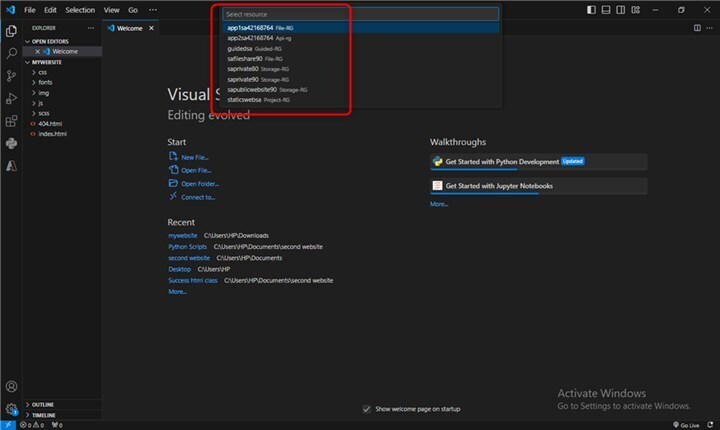Switch to the Welcome editor tab
This screenshot has width=720, height=430.
point(130,28)
